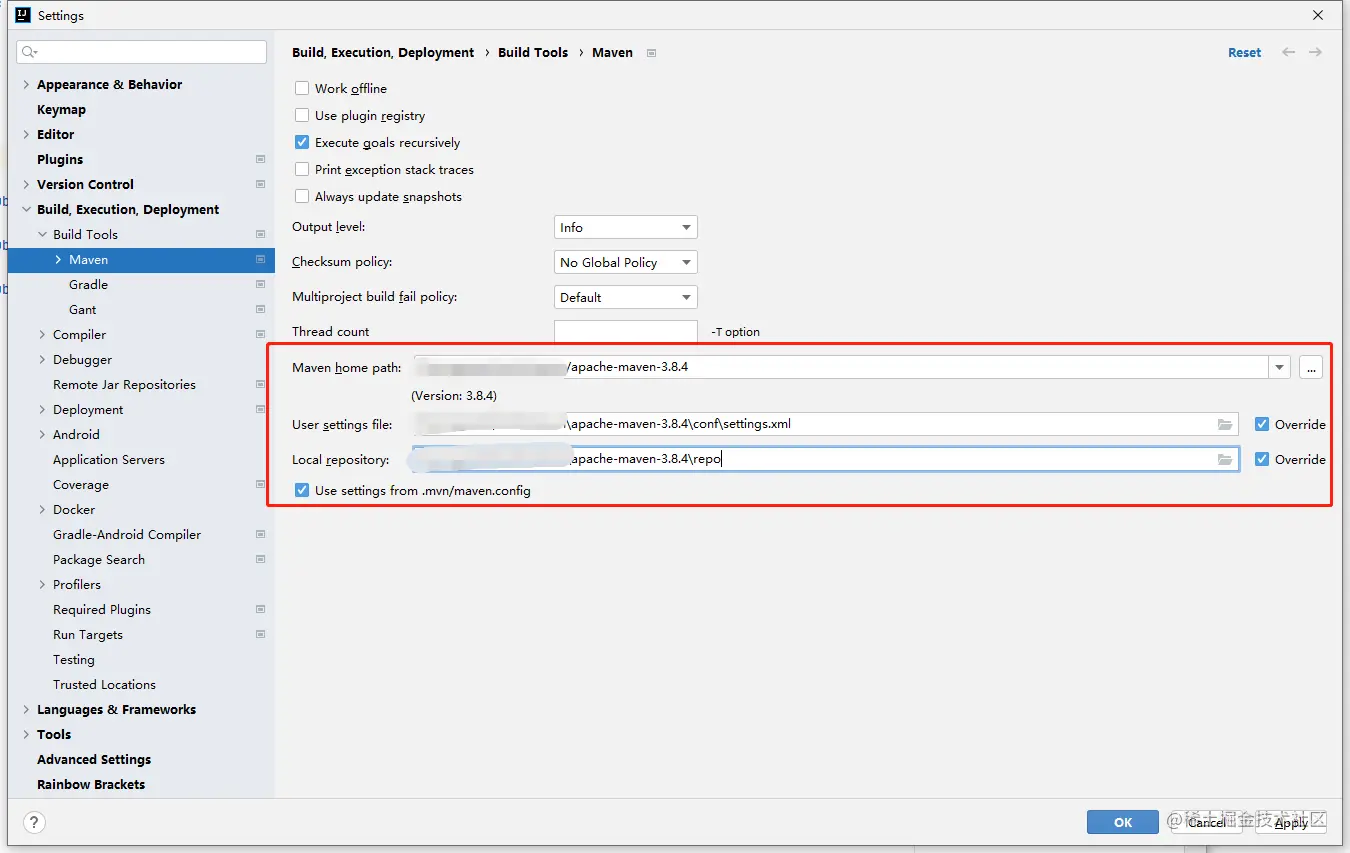
Task: Open Application Servers settings
Action: 109,459
